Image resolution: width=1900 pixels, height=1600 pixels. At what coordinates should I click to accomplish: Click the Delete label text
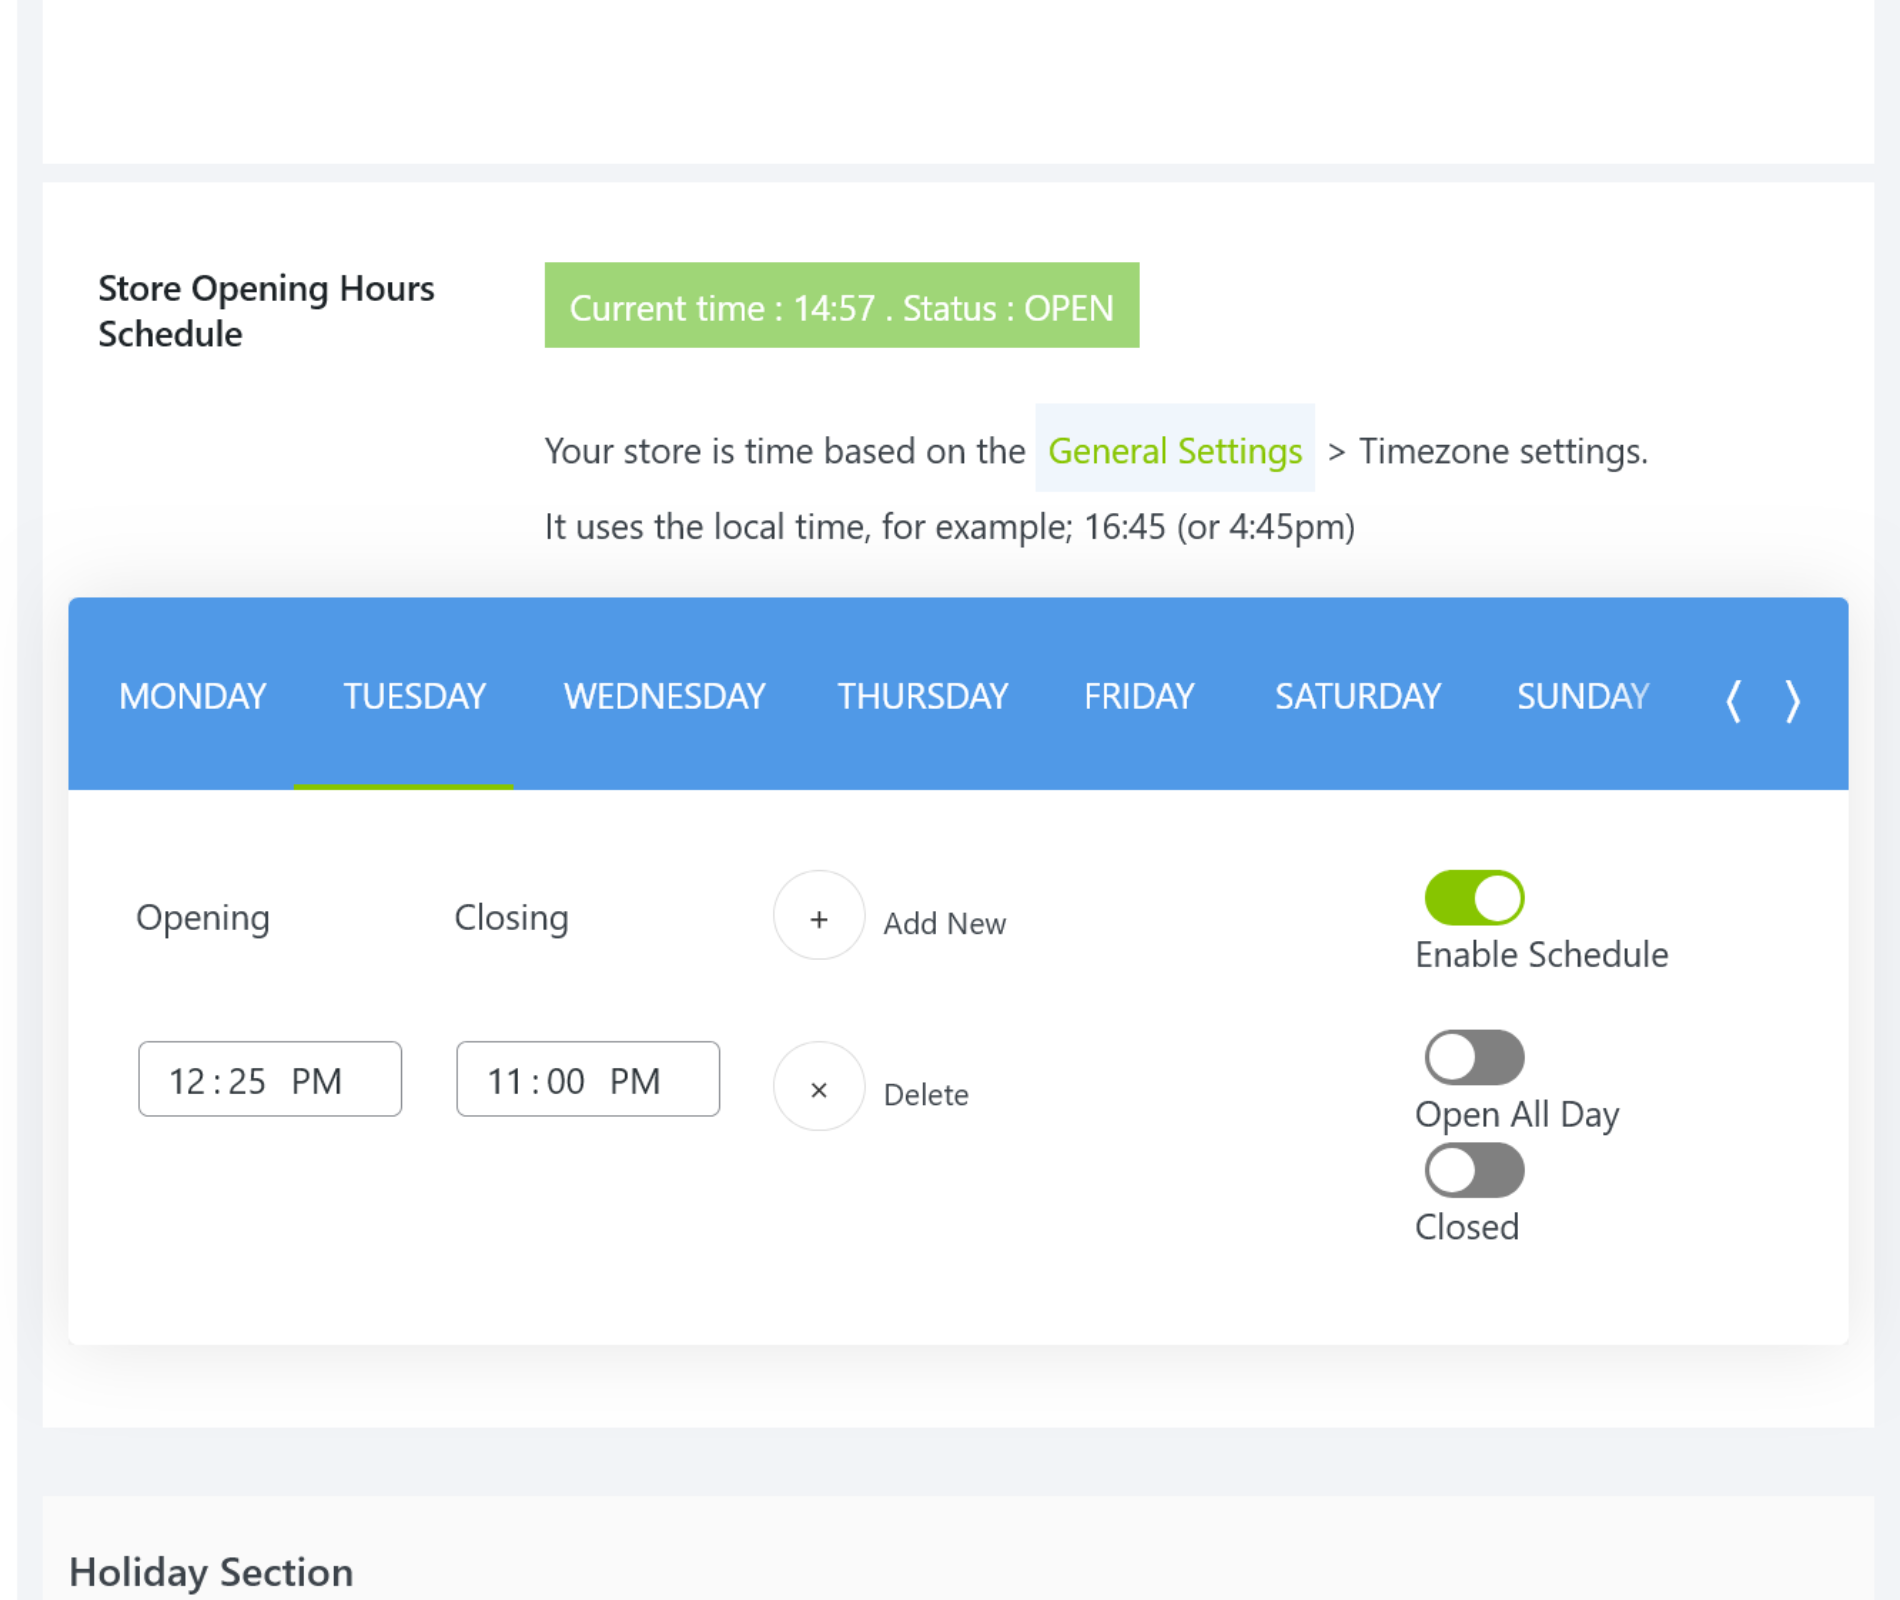click(x=925, y=1095)
